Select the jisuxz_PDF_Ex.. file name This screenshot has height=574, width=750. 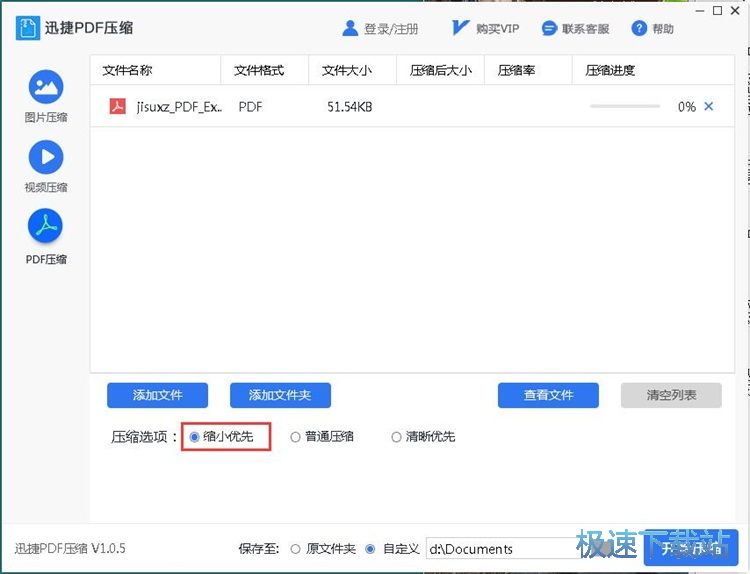[x=179, y=107]
